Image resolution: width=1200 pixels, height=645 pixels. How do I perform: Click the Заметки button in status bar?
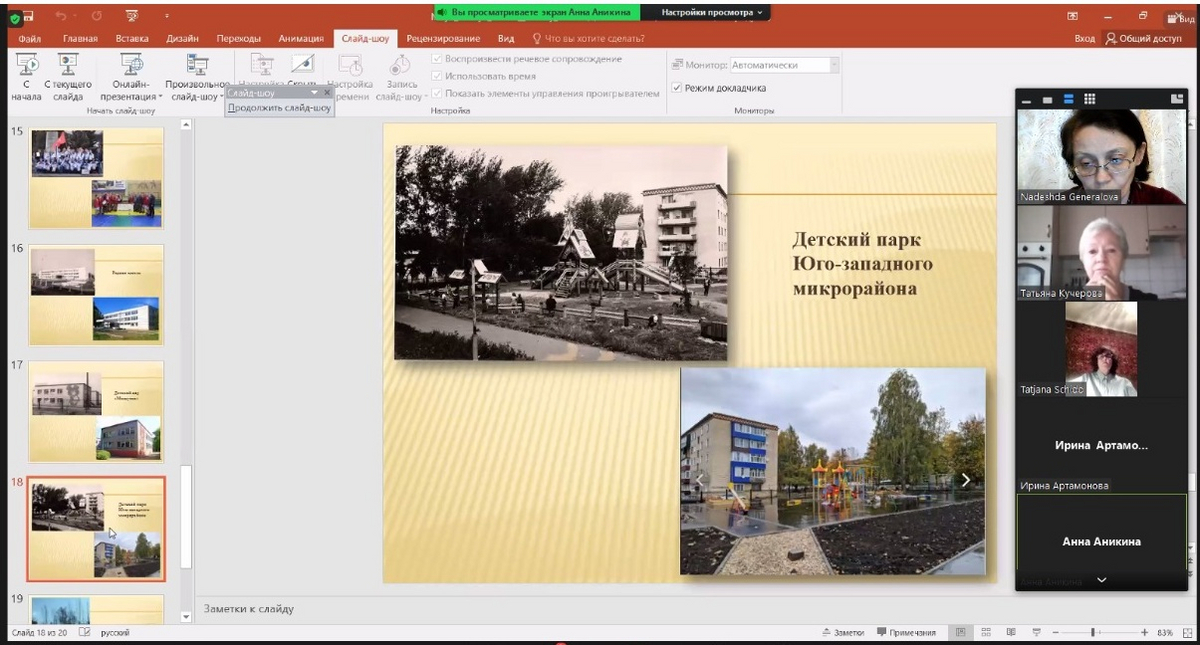[x=843, y=632]
